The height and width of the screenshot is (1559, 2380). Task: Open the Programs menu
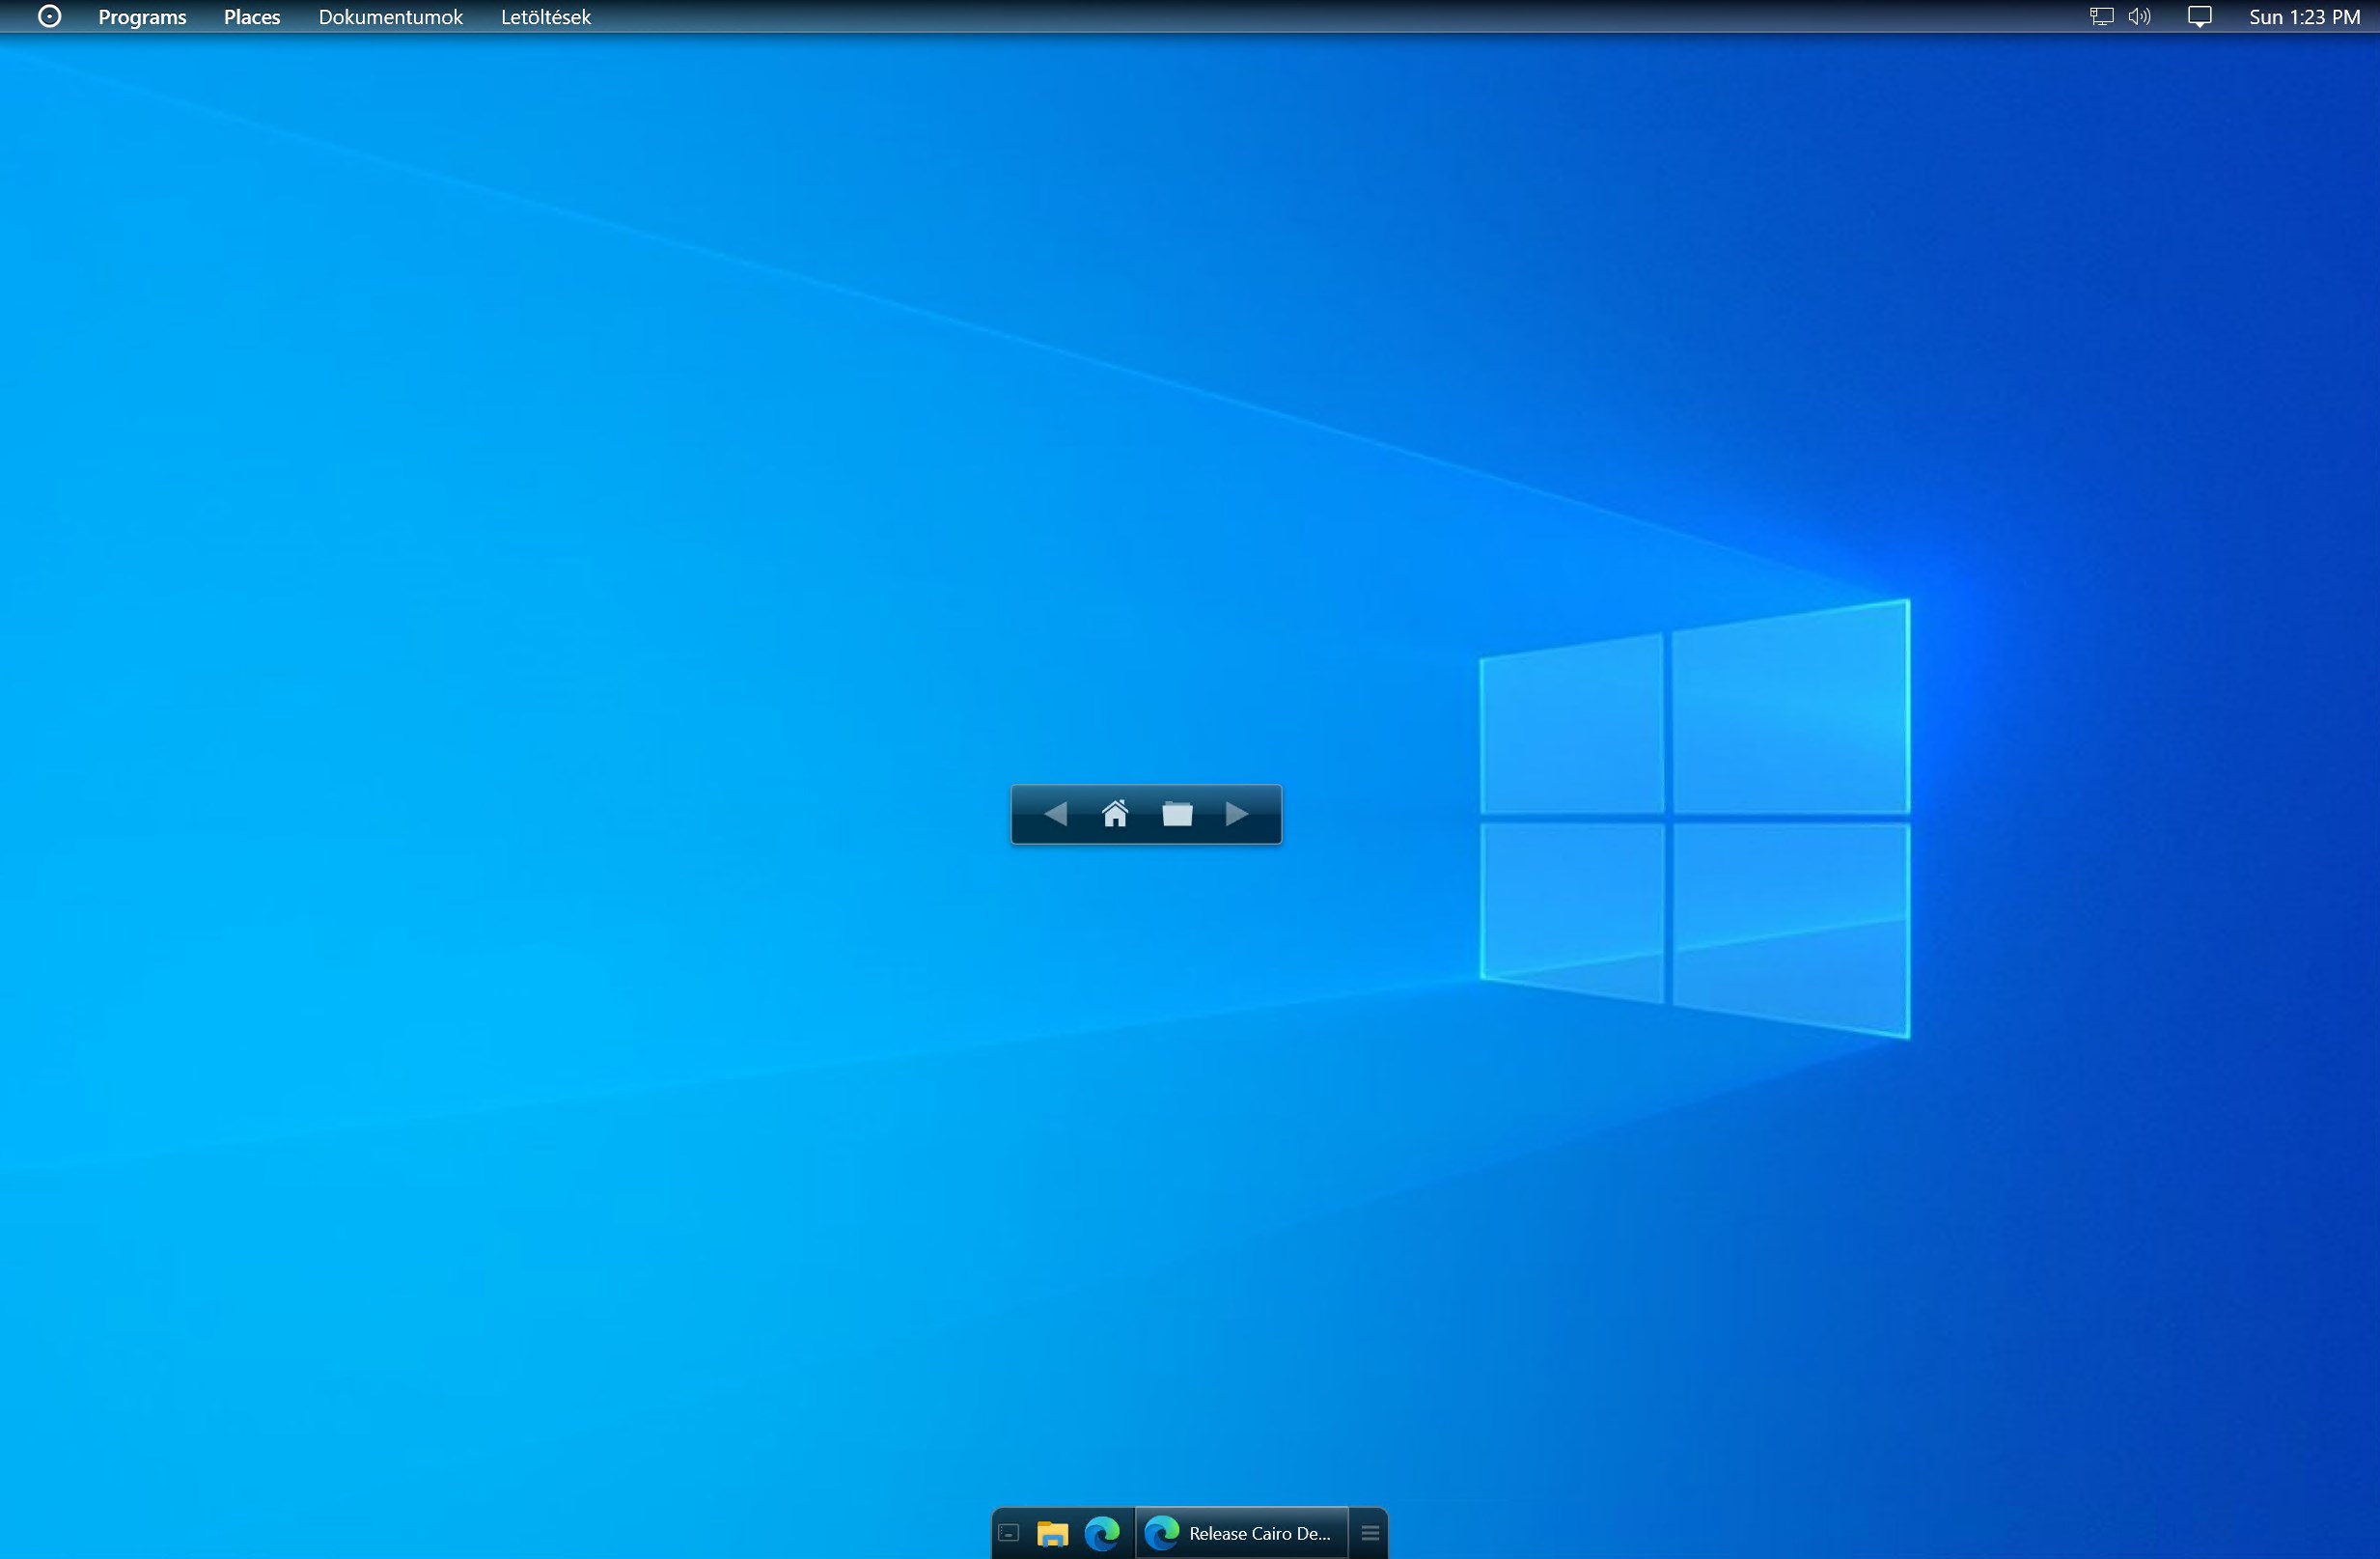pyautogui.click(x=142, y=17)
